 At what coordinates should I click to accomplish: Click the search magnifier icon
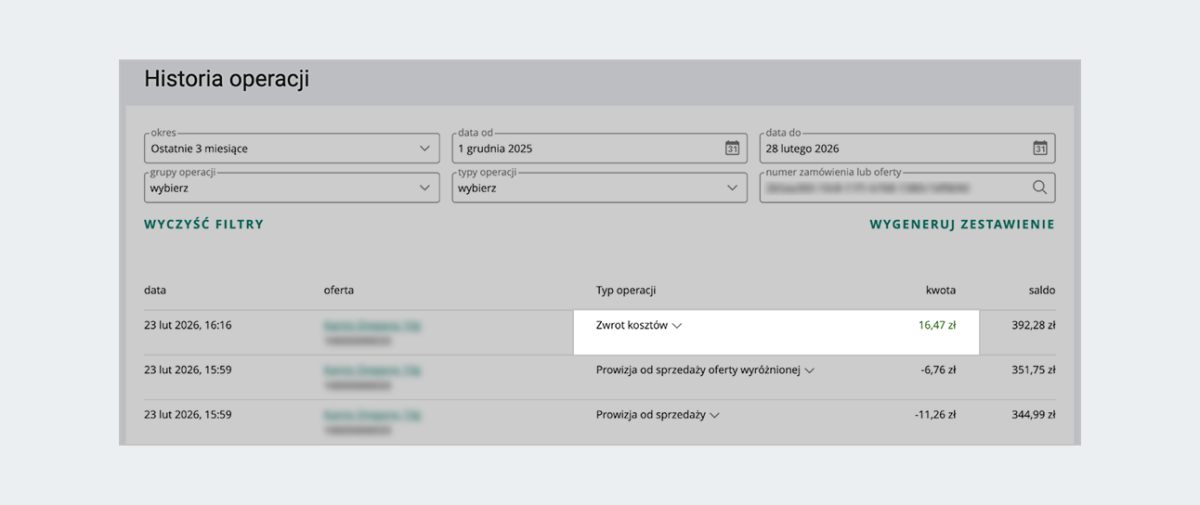tap(1039, 188)
